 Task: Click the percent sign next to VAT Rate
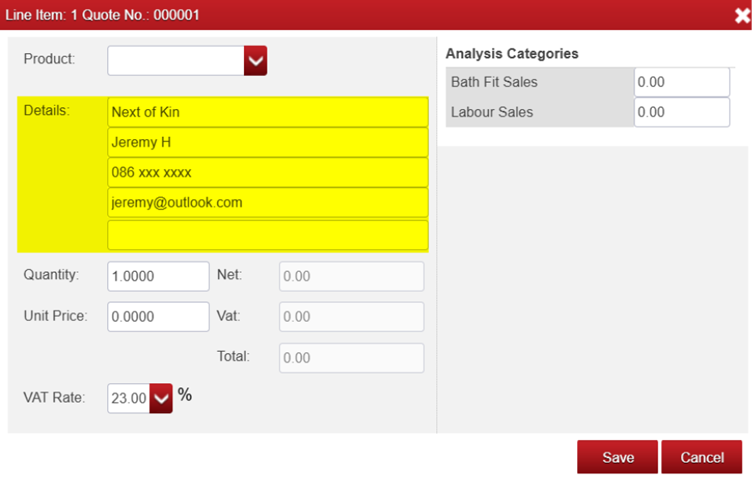point(185,395)
